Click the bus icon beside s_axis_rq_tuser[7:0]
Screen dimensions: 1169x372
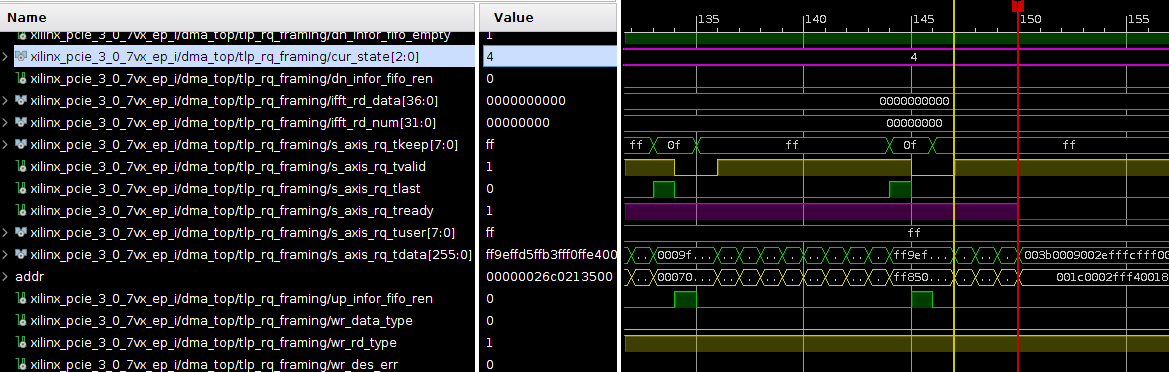tap(22, 232)
